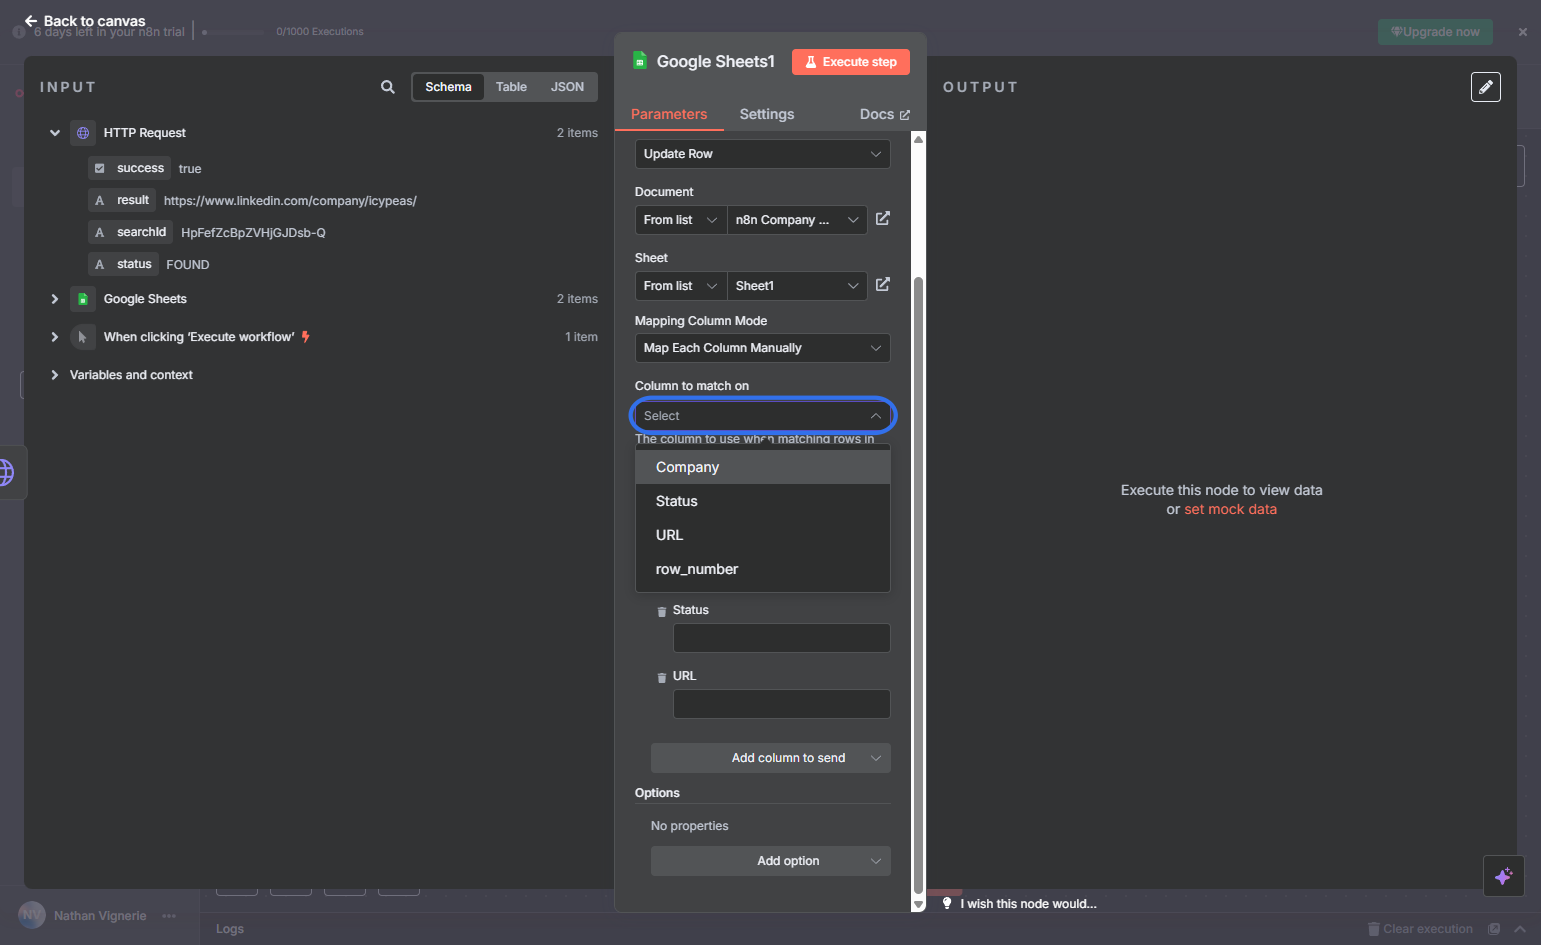Open the Update Row operation dropdown

762,154
